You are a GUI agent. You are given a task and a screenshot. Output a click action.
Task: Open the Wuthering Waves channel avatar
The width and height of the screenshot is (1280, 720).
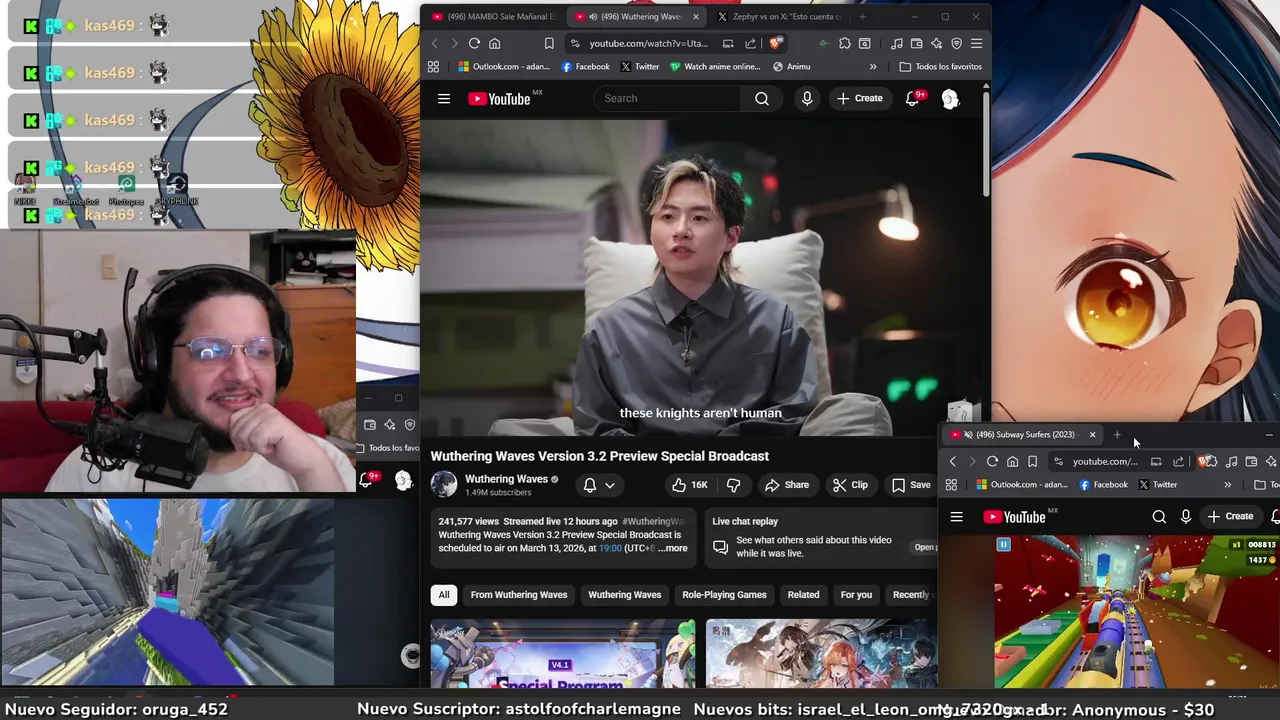tap(444, 484)
